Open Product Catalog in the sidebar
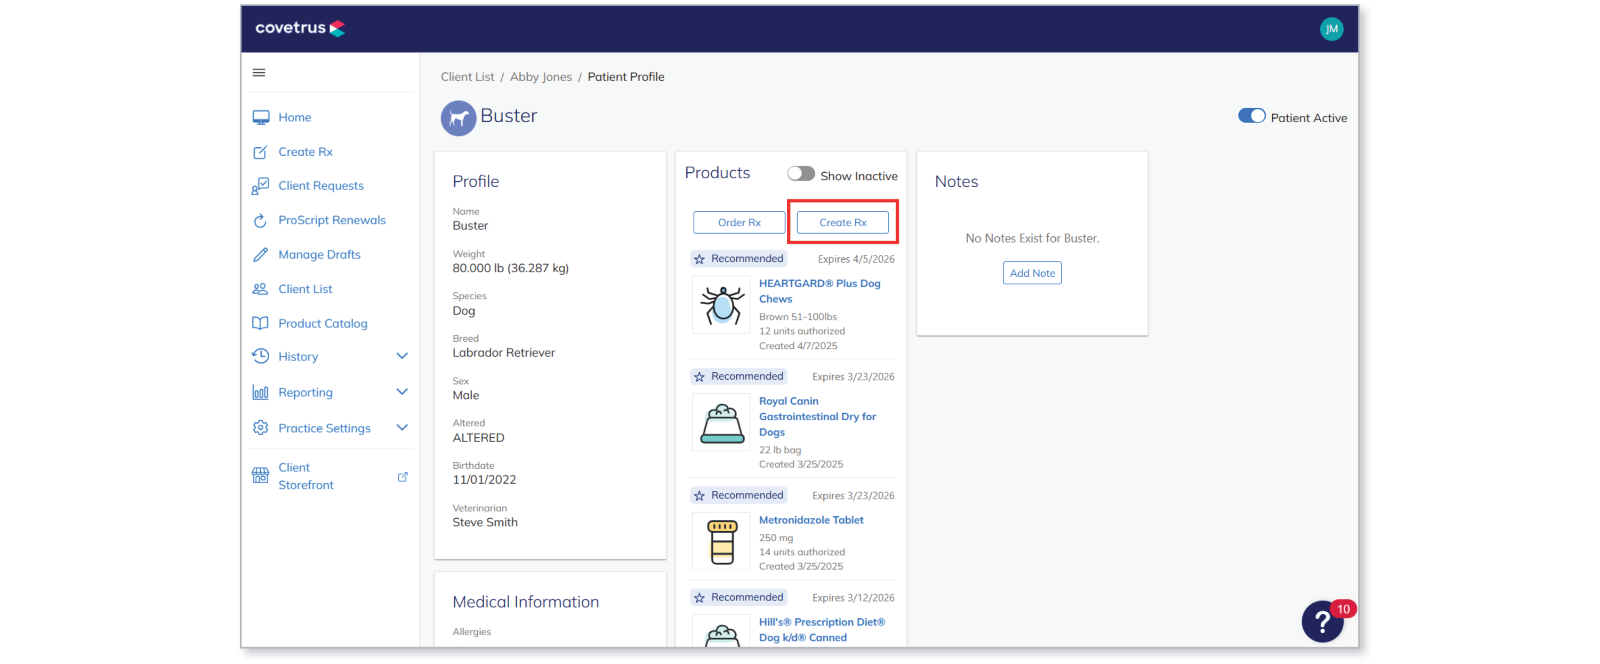The width and height of the screenshot is (1600, 664). 323,324
